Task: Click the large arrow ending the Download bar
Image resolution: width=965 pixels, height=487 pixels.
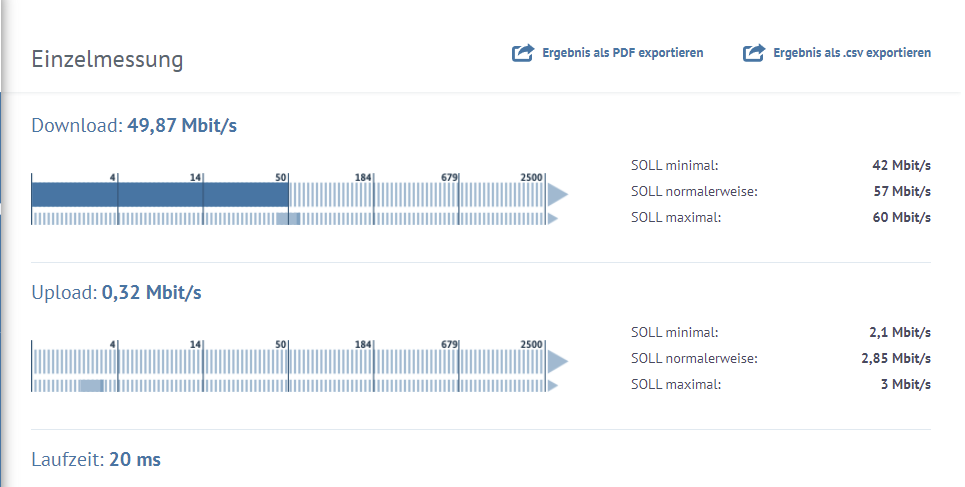Action: (558, 194)
